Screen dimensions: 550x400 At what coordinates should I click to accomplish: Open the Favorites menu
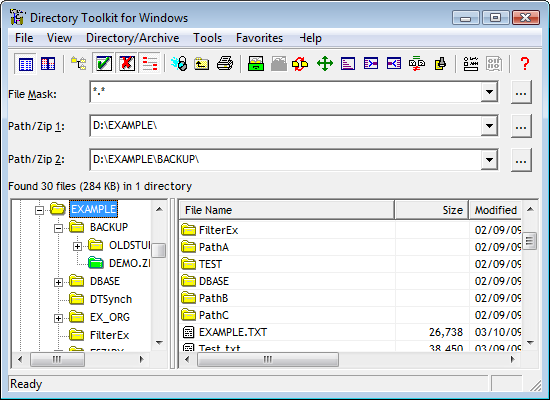pos(259,38)
